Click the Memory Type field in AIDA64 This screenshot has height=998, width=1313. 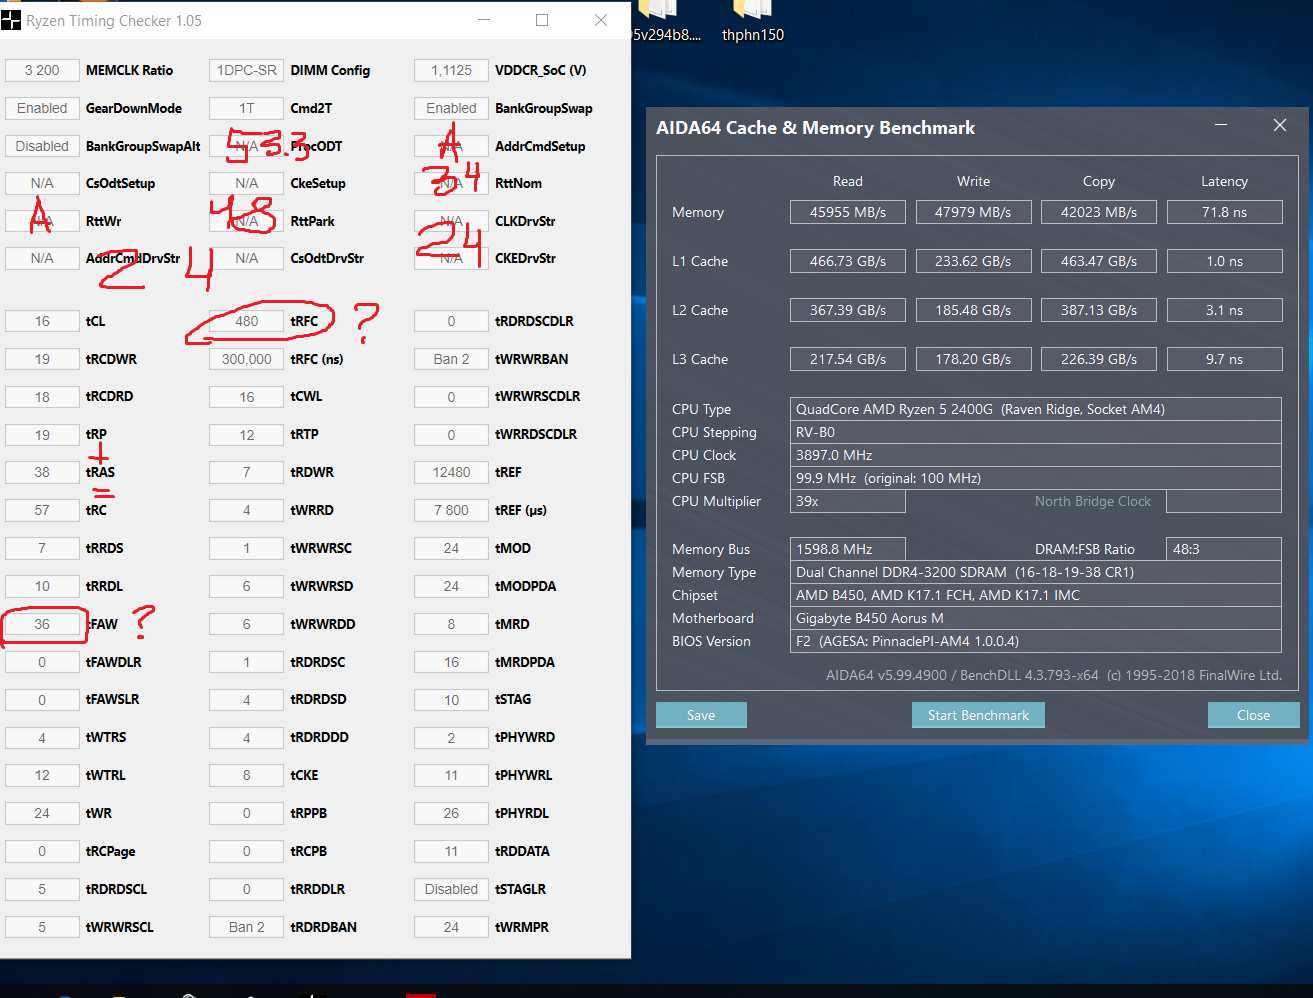click(1036, 572)
